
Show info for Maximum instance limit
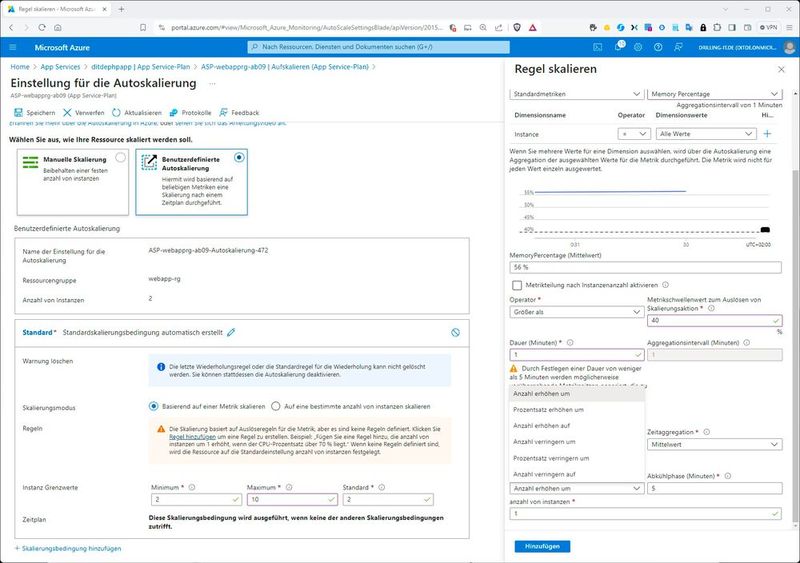click(289, 487)
